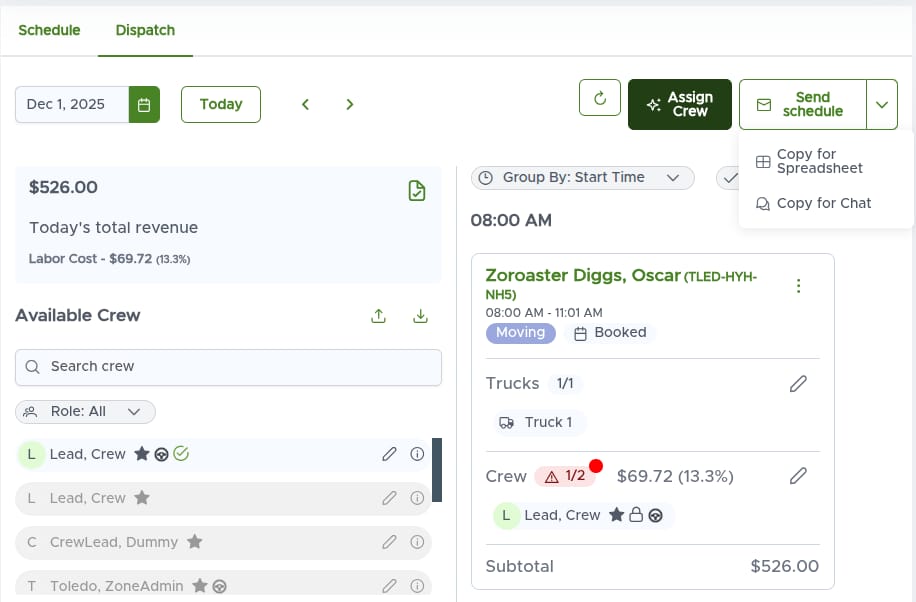
Task: Switch to the Schedule tab
Action: coord(49,30)
